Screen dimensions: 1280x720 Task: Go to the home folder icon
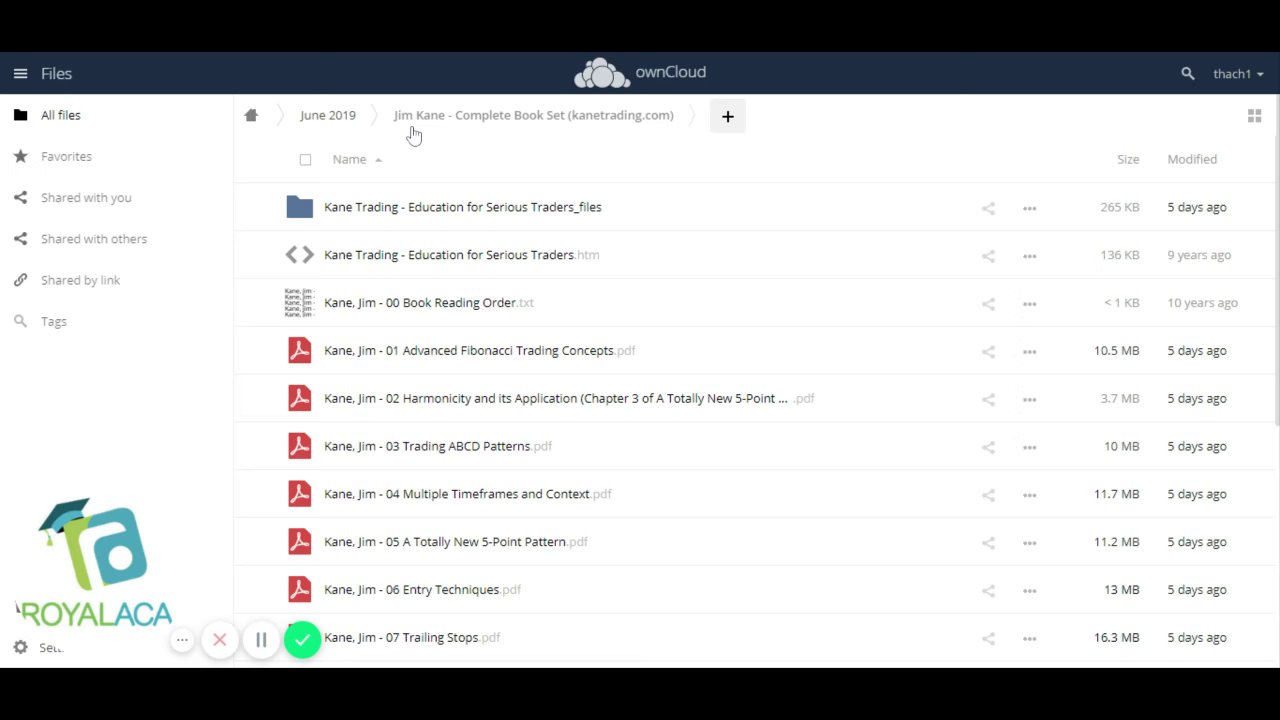[251, 115]
